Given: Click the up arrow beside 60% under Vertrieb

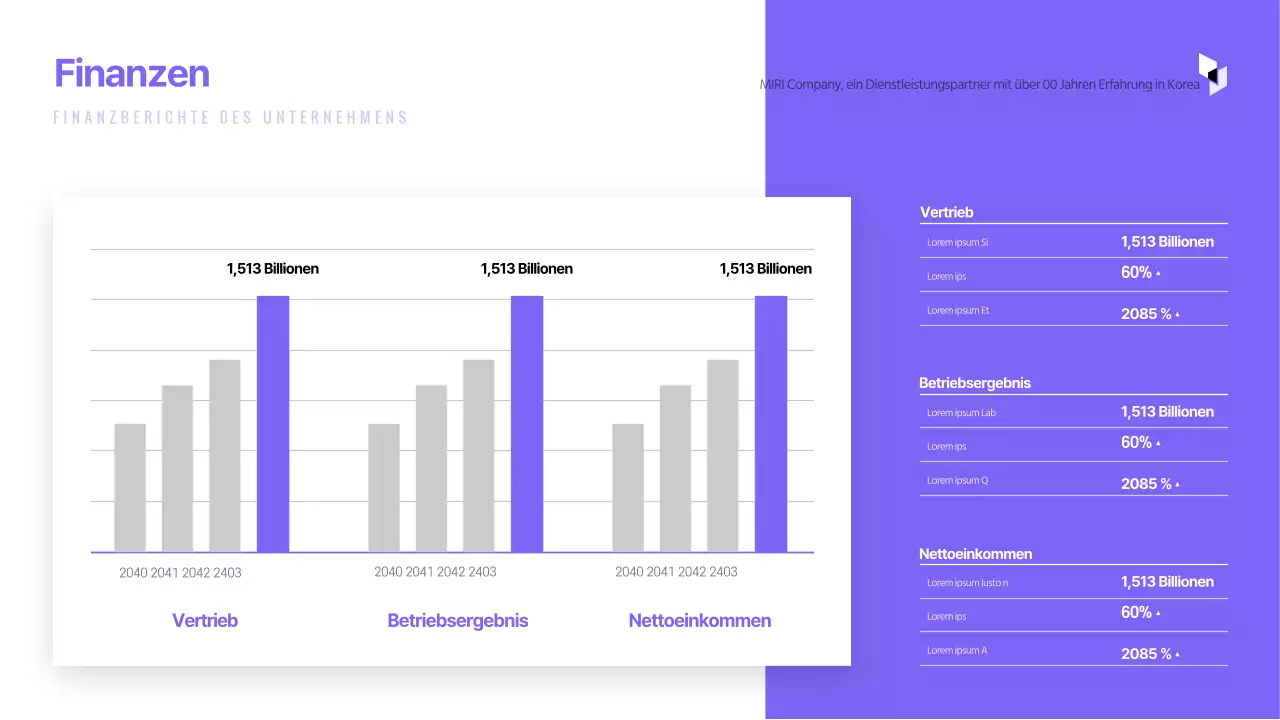Looking at the screenshot, I should (x=1158, y=273).
